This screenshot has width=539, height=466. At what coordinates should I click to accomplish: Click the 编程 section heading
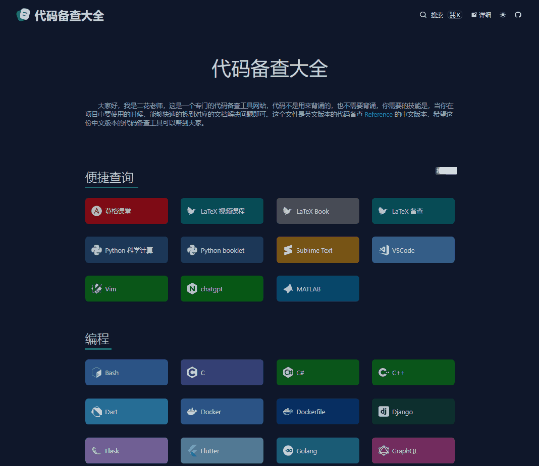pos(97,339)
